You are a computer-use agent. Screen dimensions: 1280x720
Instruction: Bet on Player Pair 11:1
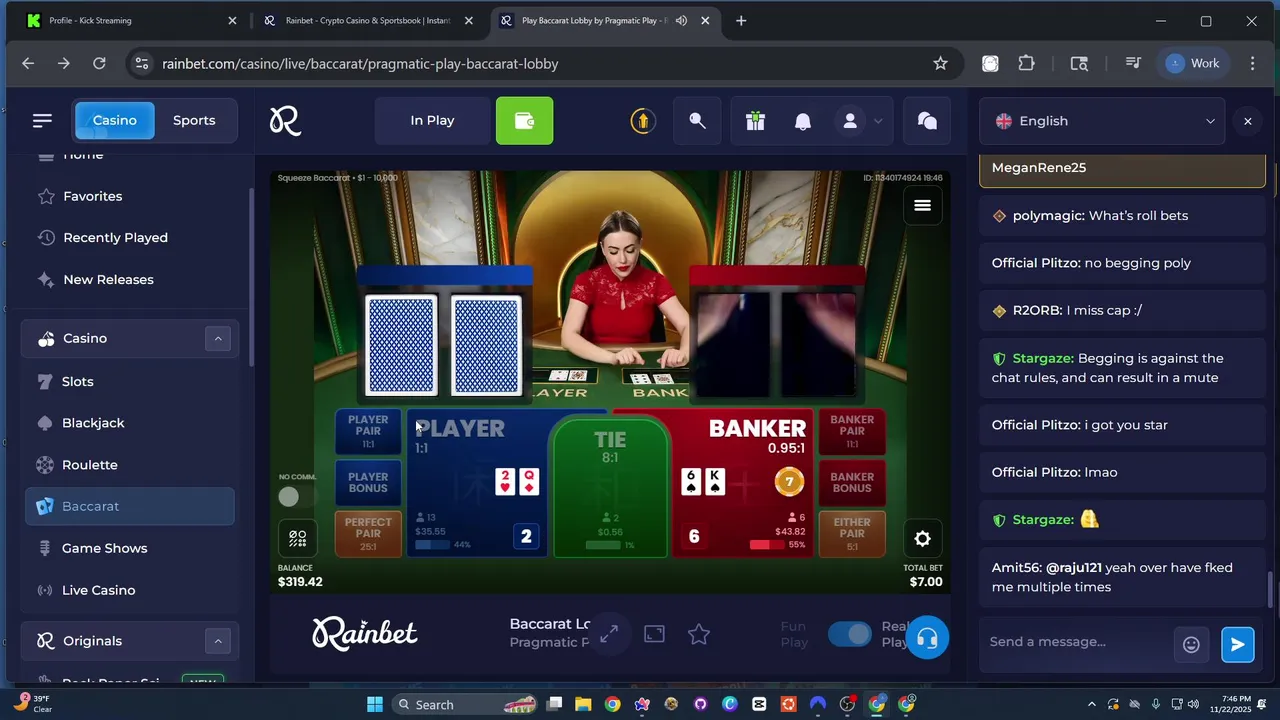tap(368, 431)
